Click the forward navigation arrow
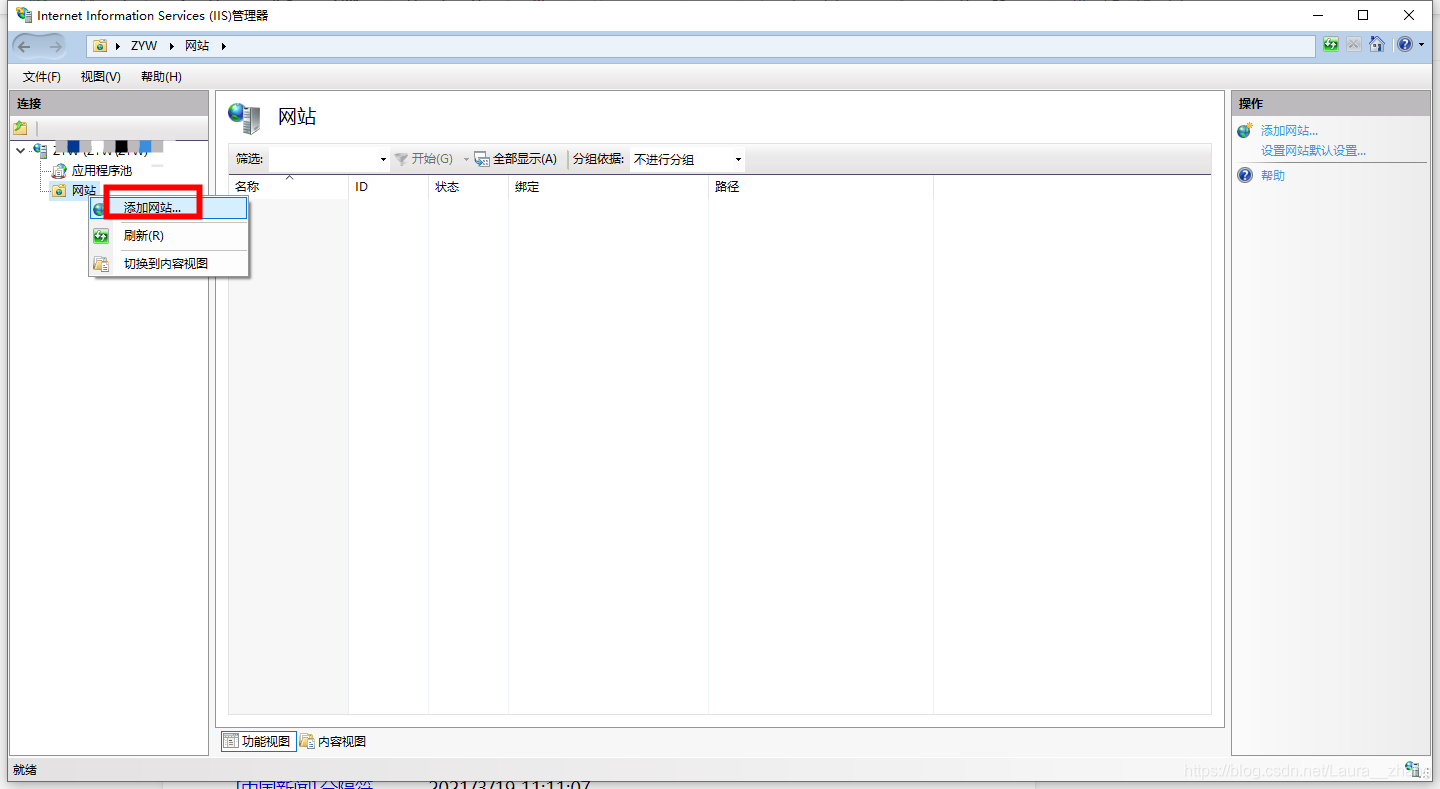1440x789 pixels. click(54, 46)
